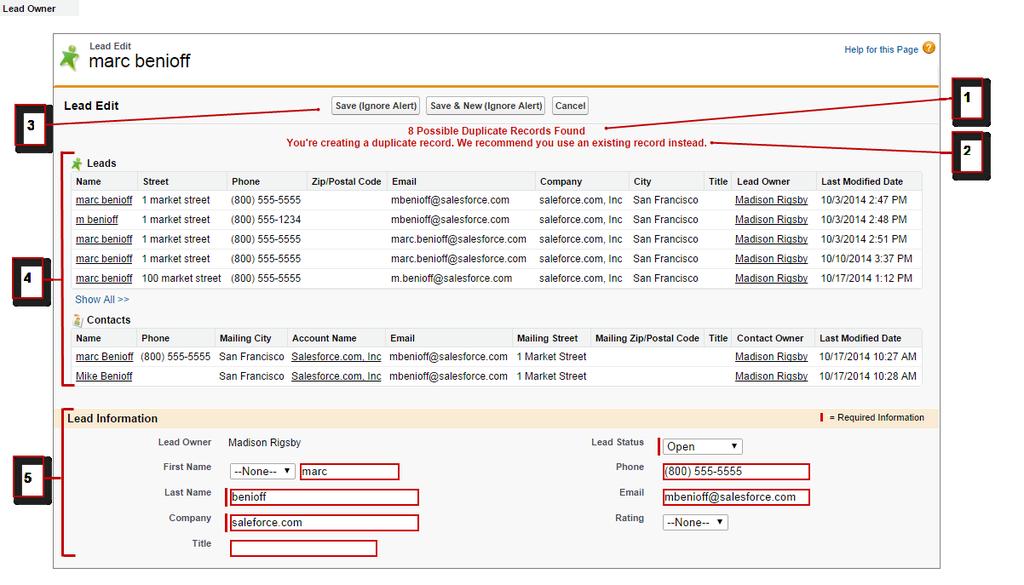This screenshot has height=585, width=1024.
Task: Click the First Name field containing marc
Action: (x=349, y=471)
